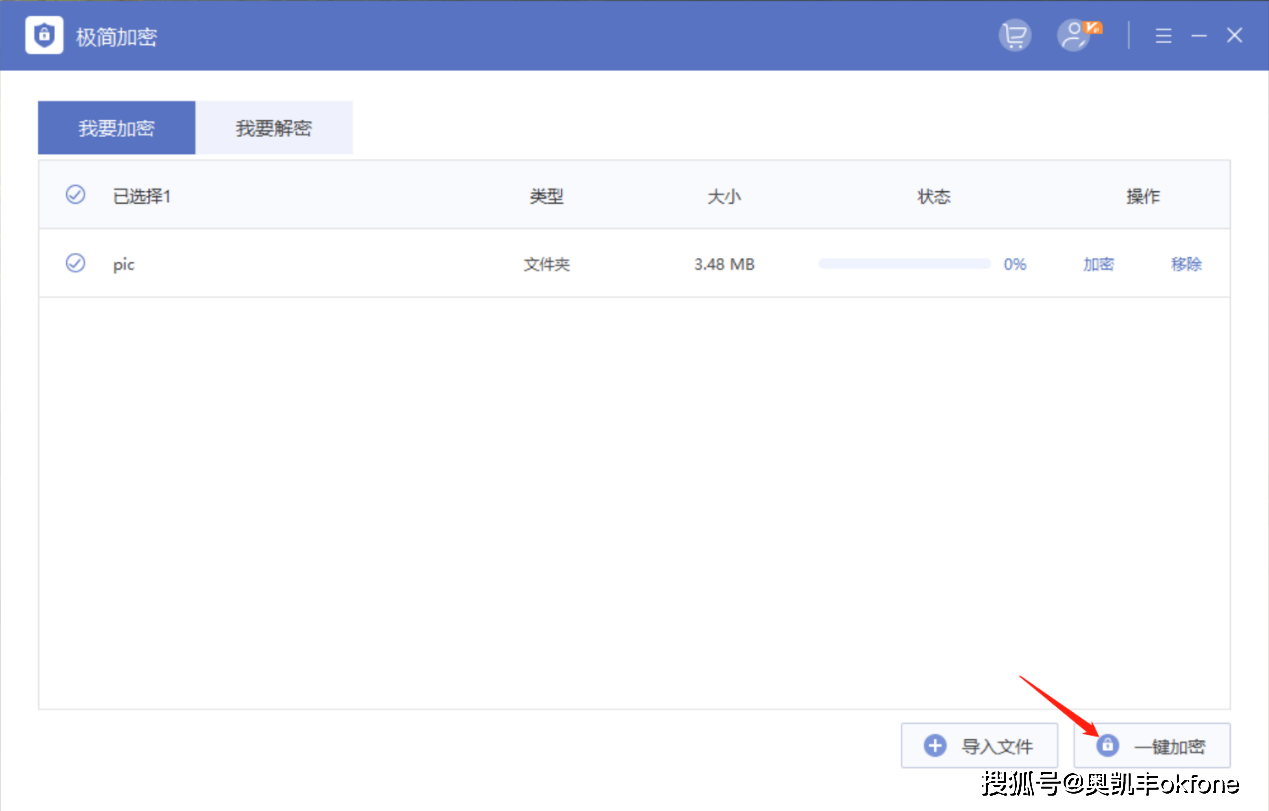Click the 状态 column header
Image resolution: width=1269 pixels, height=811 pixels.
pyautogui.click(x=934, y=196)
